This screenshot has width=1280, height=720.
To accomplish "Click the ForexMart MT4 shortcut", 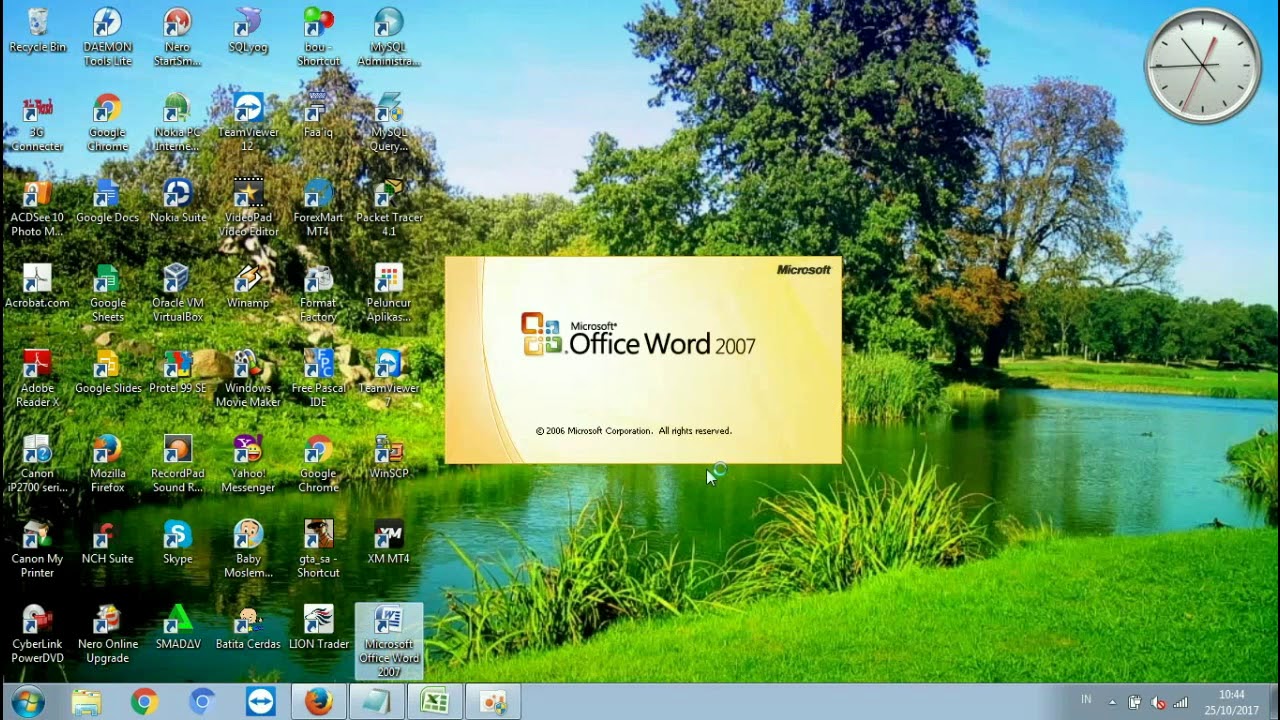I will pos(318,209).
